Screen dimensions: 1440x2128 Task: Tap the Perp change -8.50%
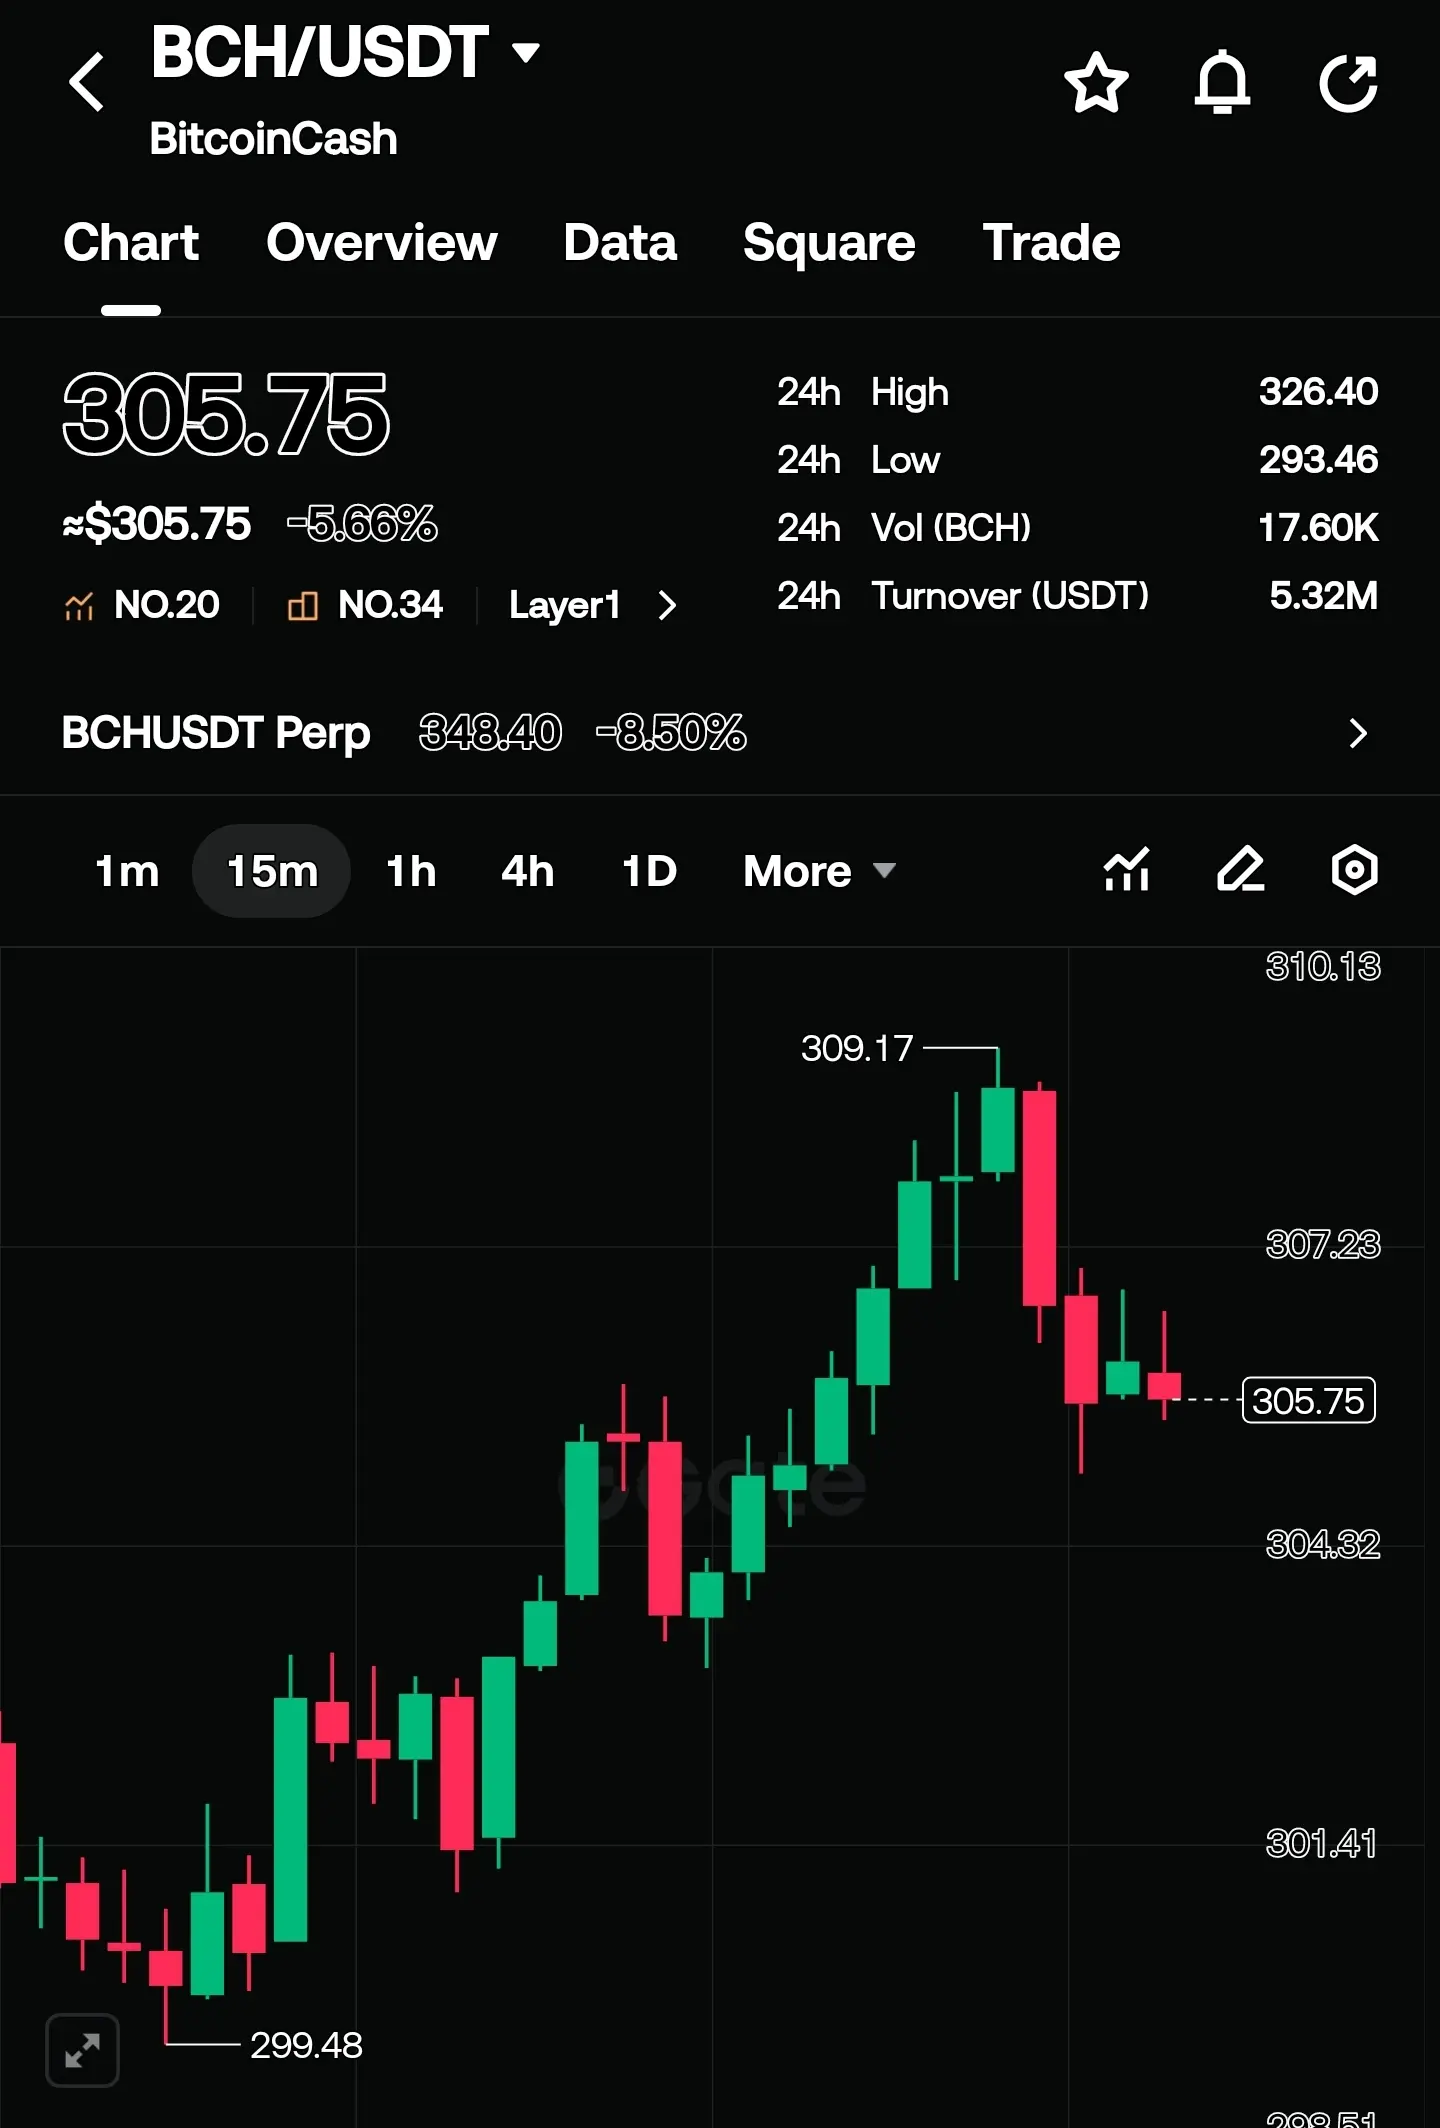671,733
